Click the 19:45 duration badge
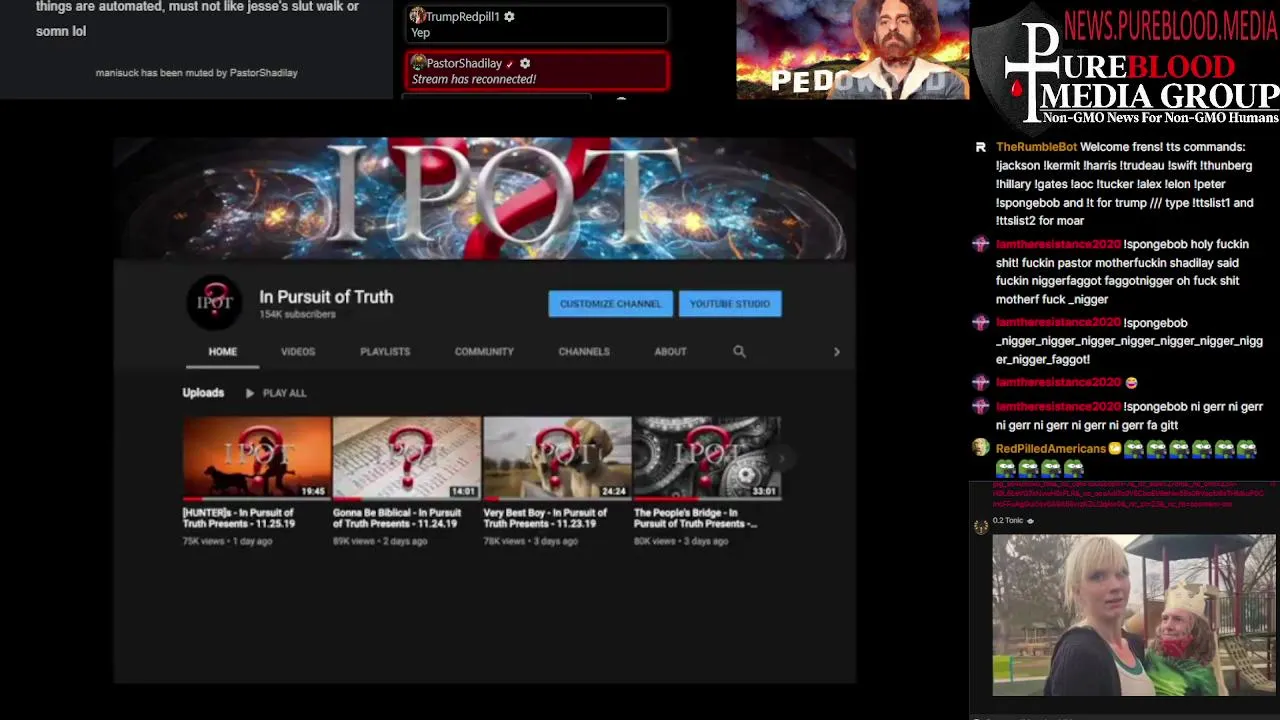Viewport: 1280px width, 720px height. (313, 491)
